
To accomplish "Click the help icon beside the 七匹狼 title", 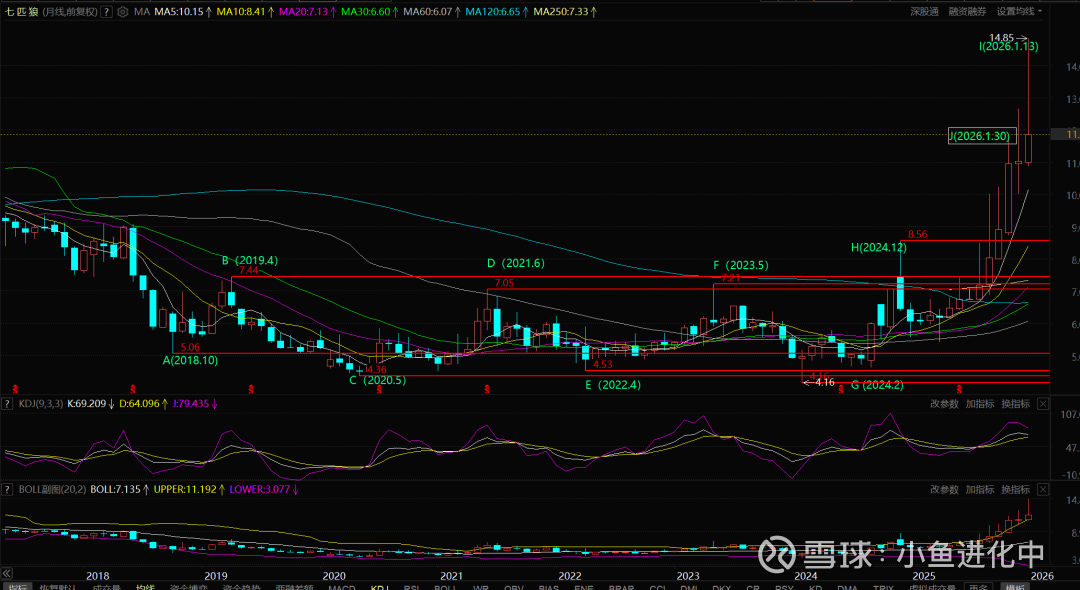I will point(107,12).
